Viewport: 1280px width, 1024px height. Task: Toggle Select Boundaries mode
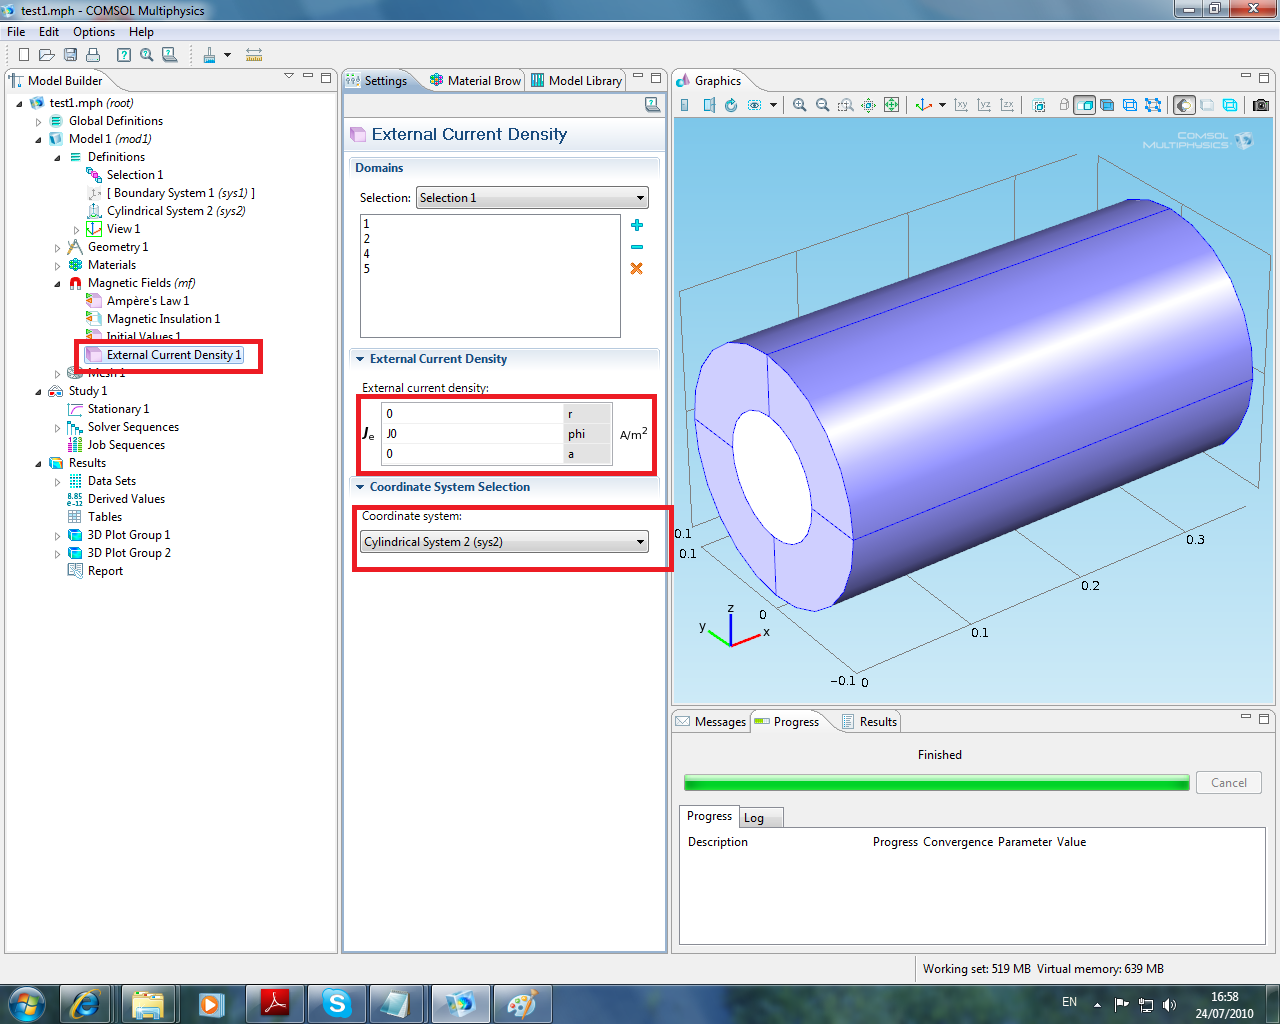point(1107,105)
